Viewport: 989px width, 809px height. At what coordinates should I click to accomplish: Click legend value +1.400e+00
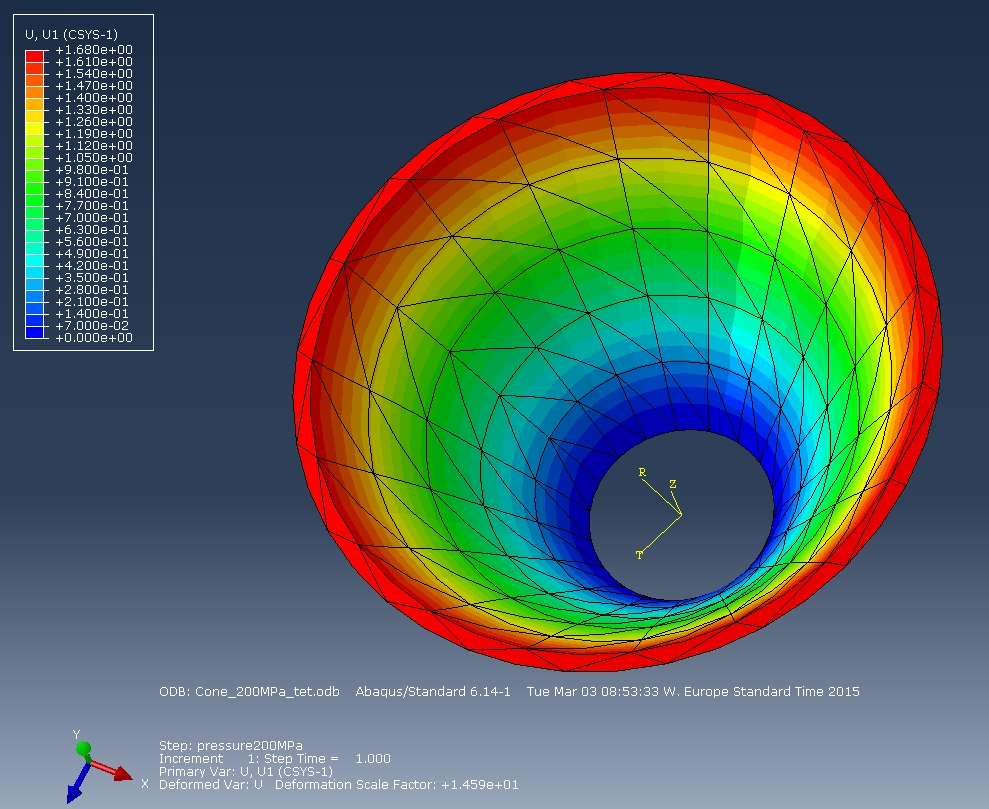tap(94, 98)
